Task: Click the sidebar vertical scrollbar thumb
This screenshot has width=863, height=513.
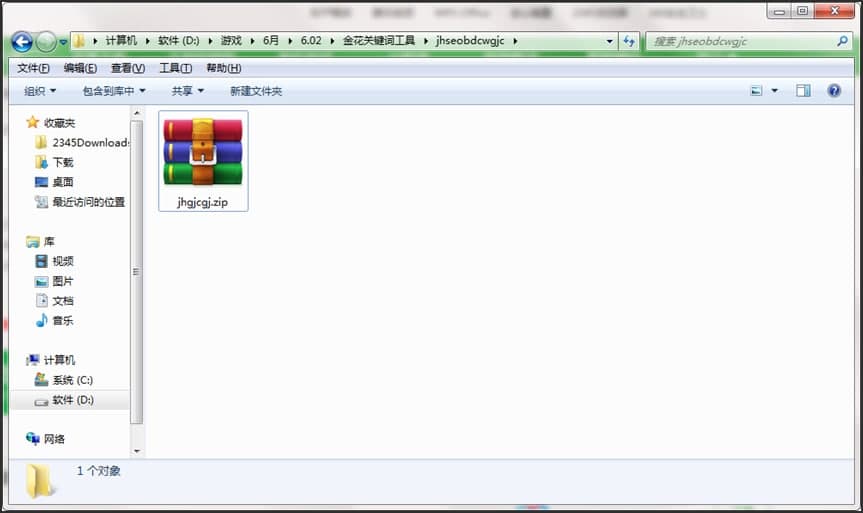Action: click(x=136, y=272)
